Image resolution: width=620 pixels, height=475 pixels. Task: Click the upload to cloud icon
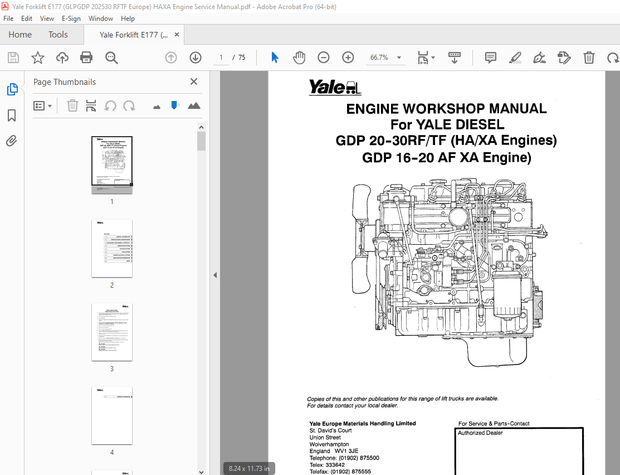(62, 58)
